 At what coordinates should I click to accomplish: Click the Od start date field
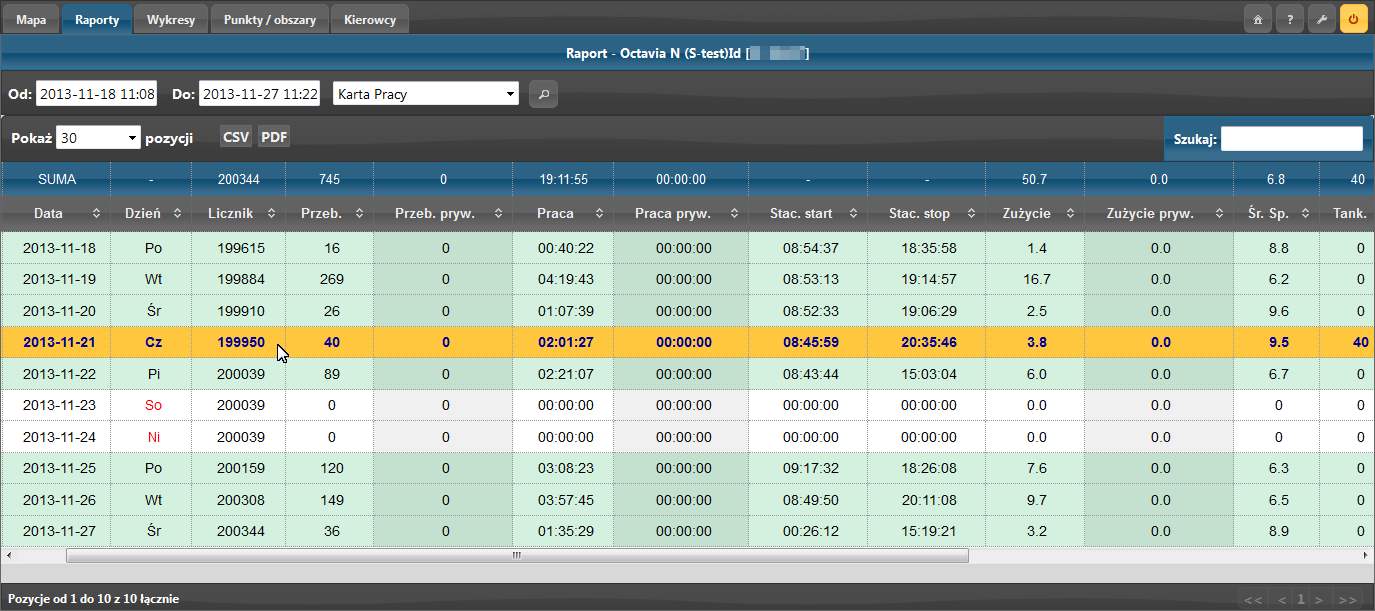click(96, 95)
